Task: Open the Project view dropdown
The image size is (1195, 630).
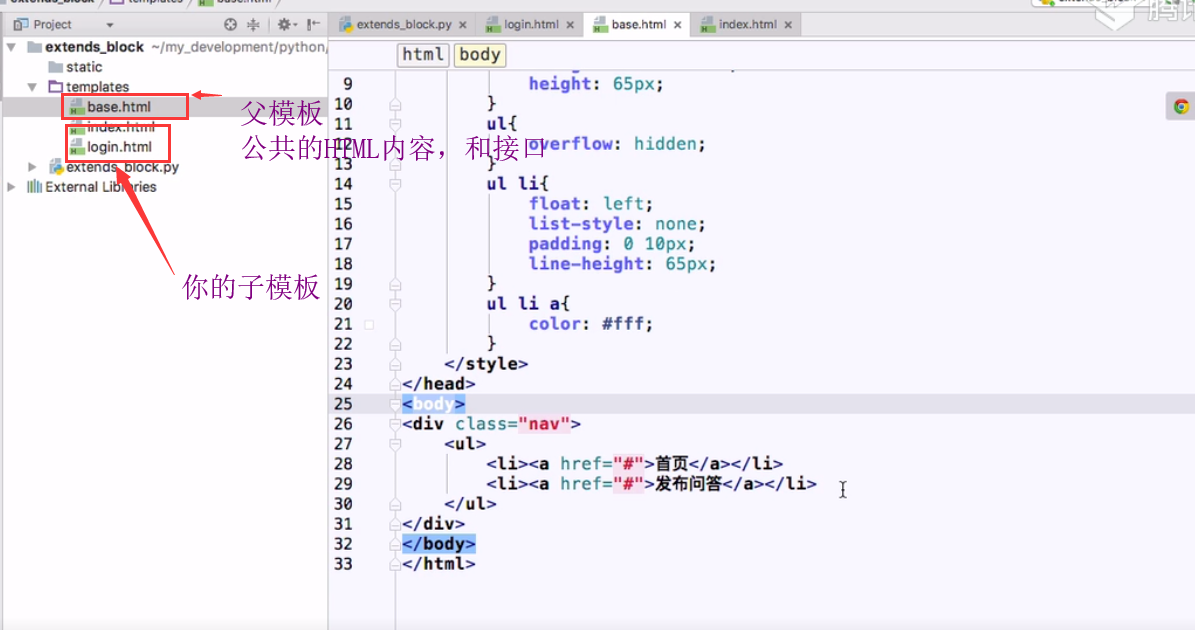Action: (110, 25)
